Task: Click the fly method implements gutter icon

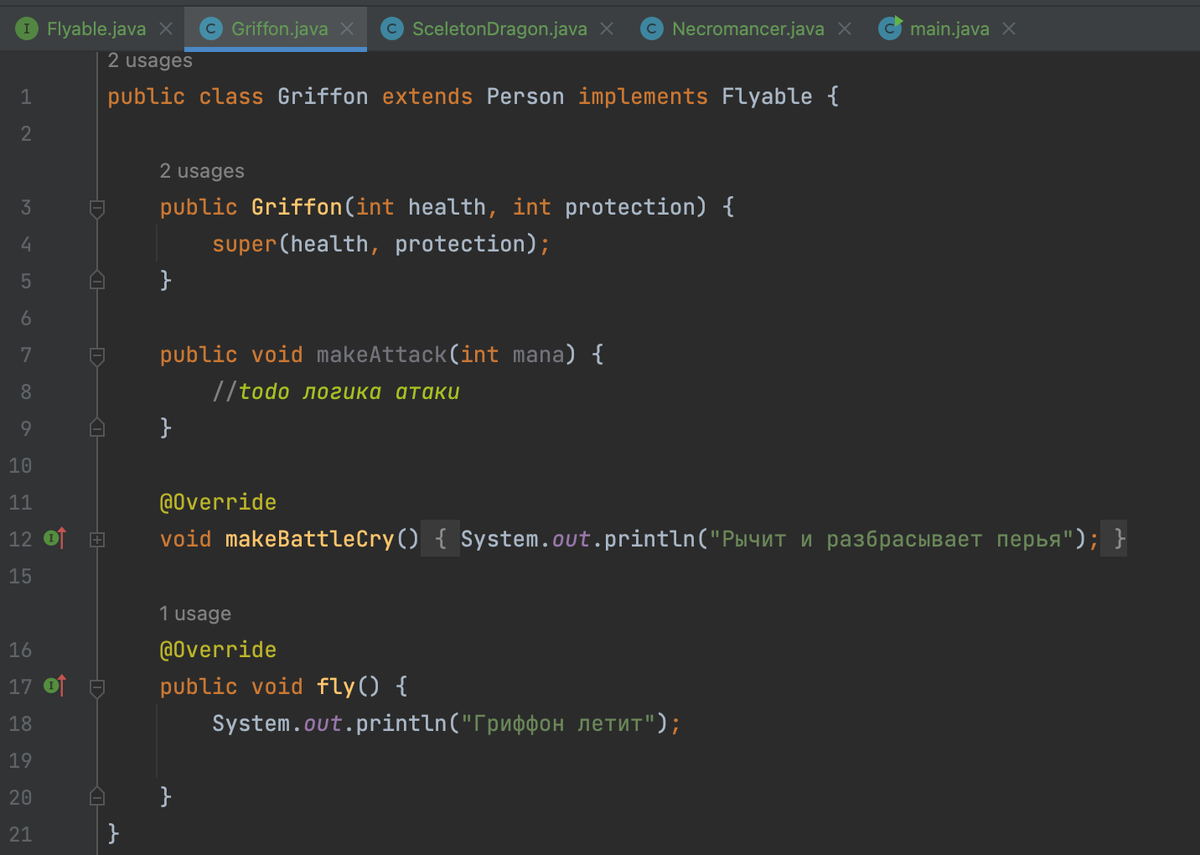Action: click(x=55, y=686)
